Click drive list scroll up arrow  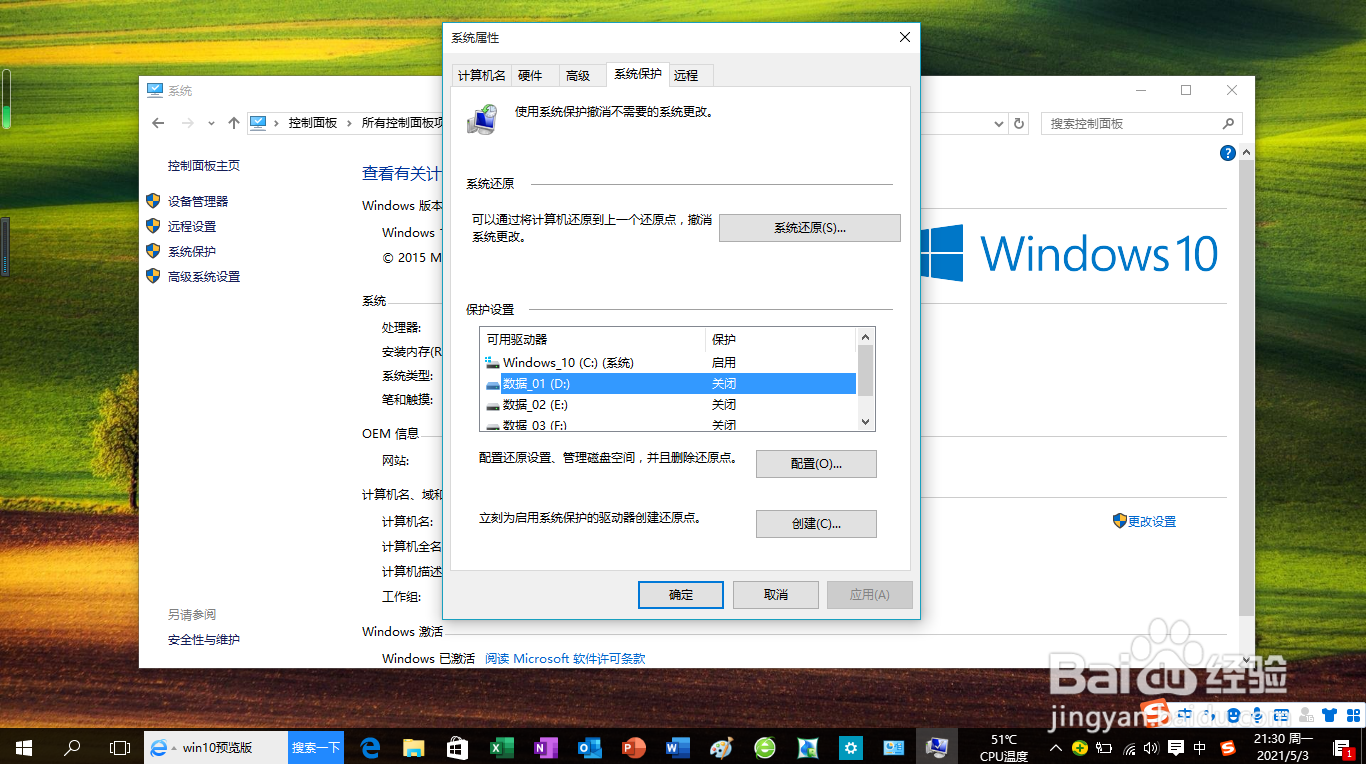866,337
